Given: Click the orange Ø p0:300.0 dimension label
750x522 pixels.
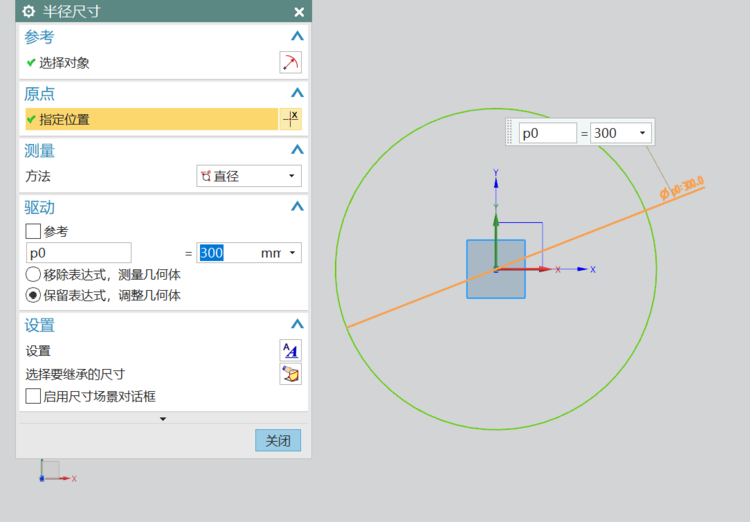Looking at the screenshot, I should click(682, 188).
